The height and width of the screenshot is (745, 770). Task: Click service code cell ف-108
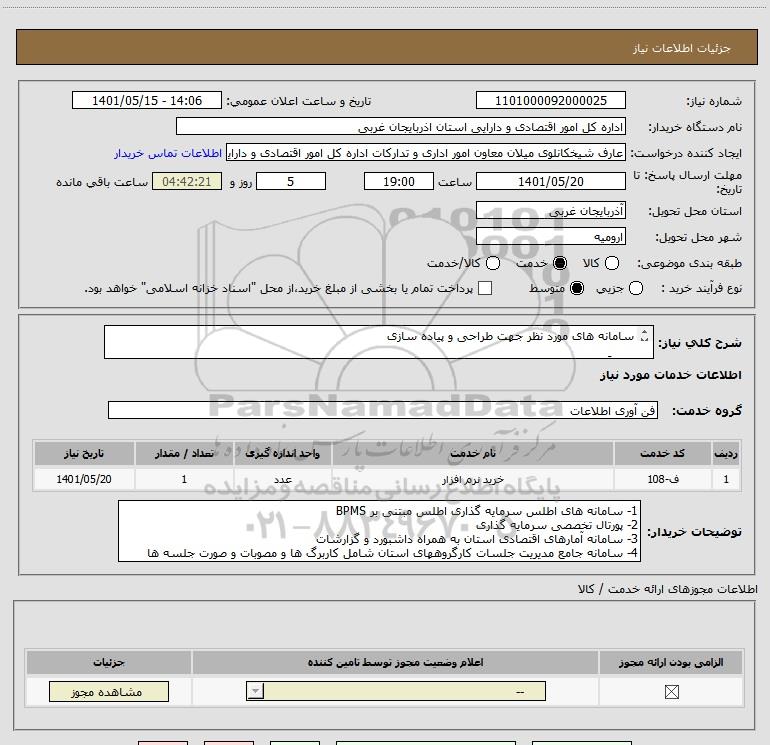(662, 479)
